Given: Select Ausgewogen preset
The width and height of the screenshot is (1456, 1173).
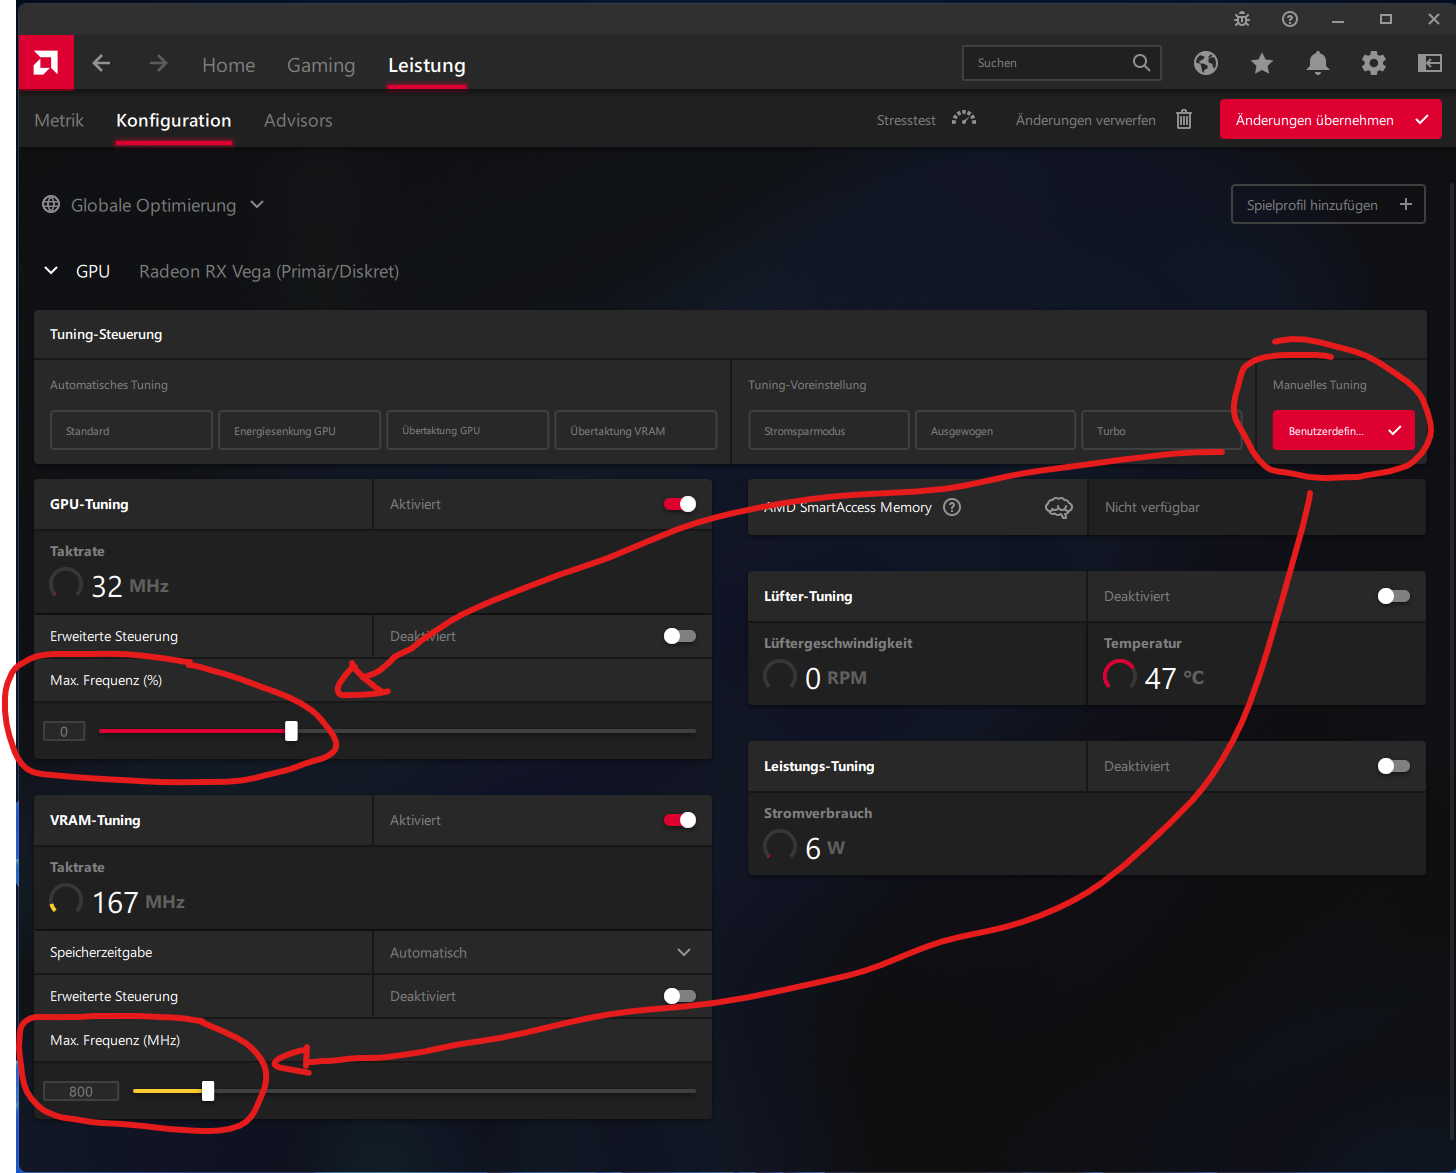Looking at the screenshot, I should 995,430.
